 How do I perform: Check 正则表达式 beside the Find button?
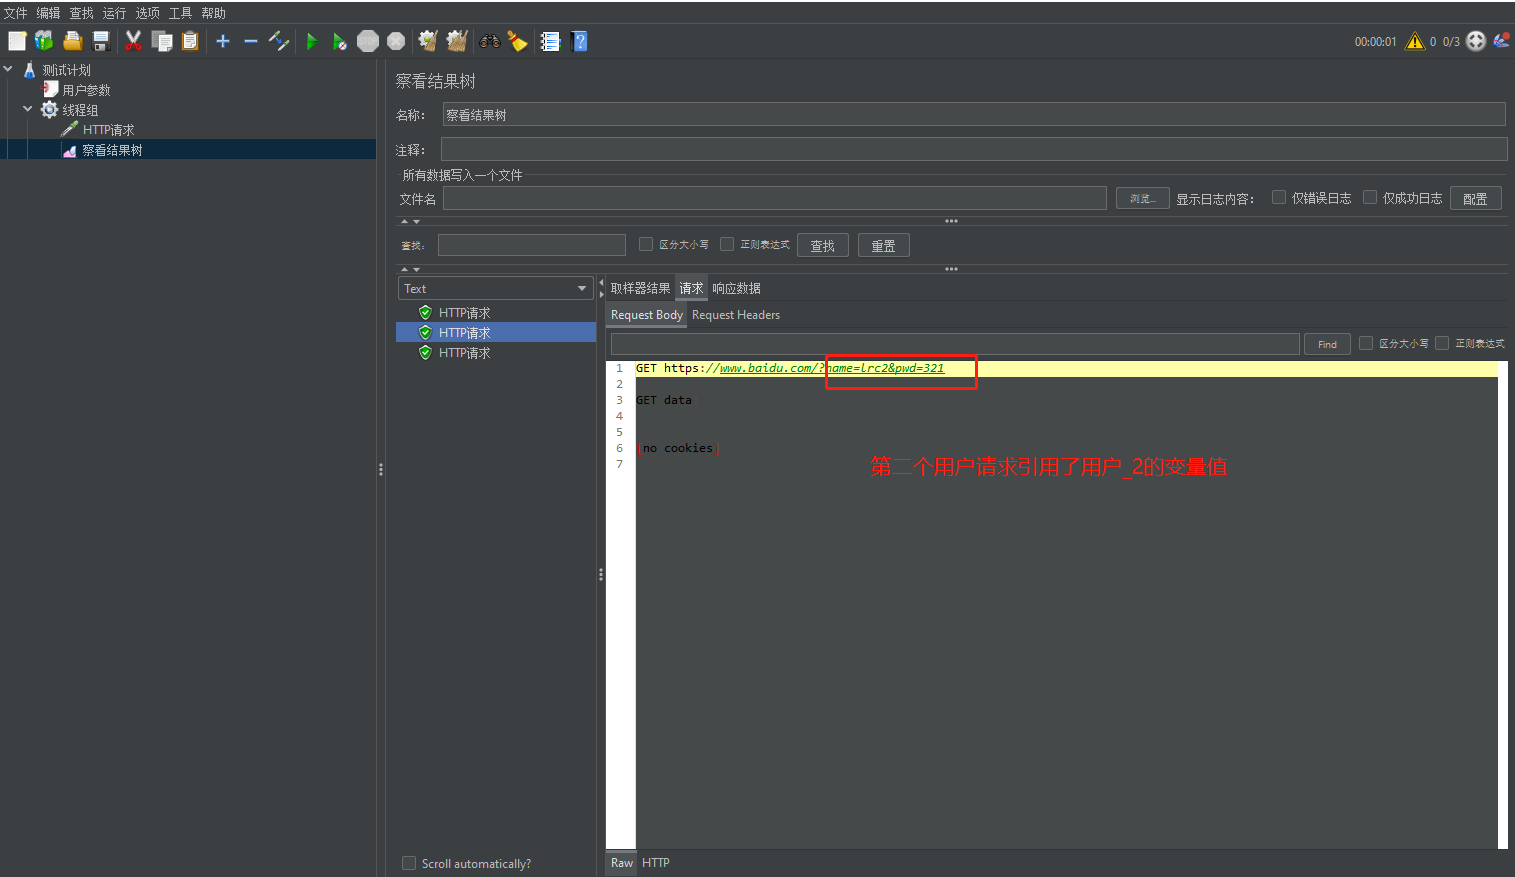click(x=1442, y=343)
